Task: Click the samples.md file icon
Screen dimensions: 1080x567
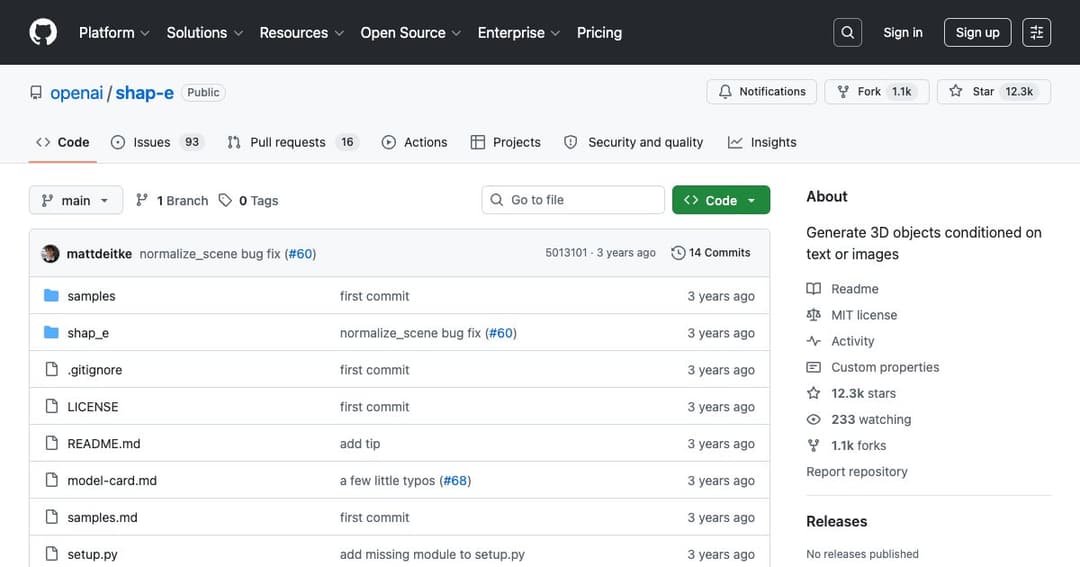Action: pyautogui.click(x=52, y=517)
